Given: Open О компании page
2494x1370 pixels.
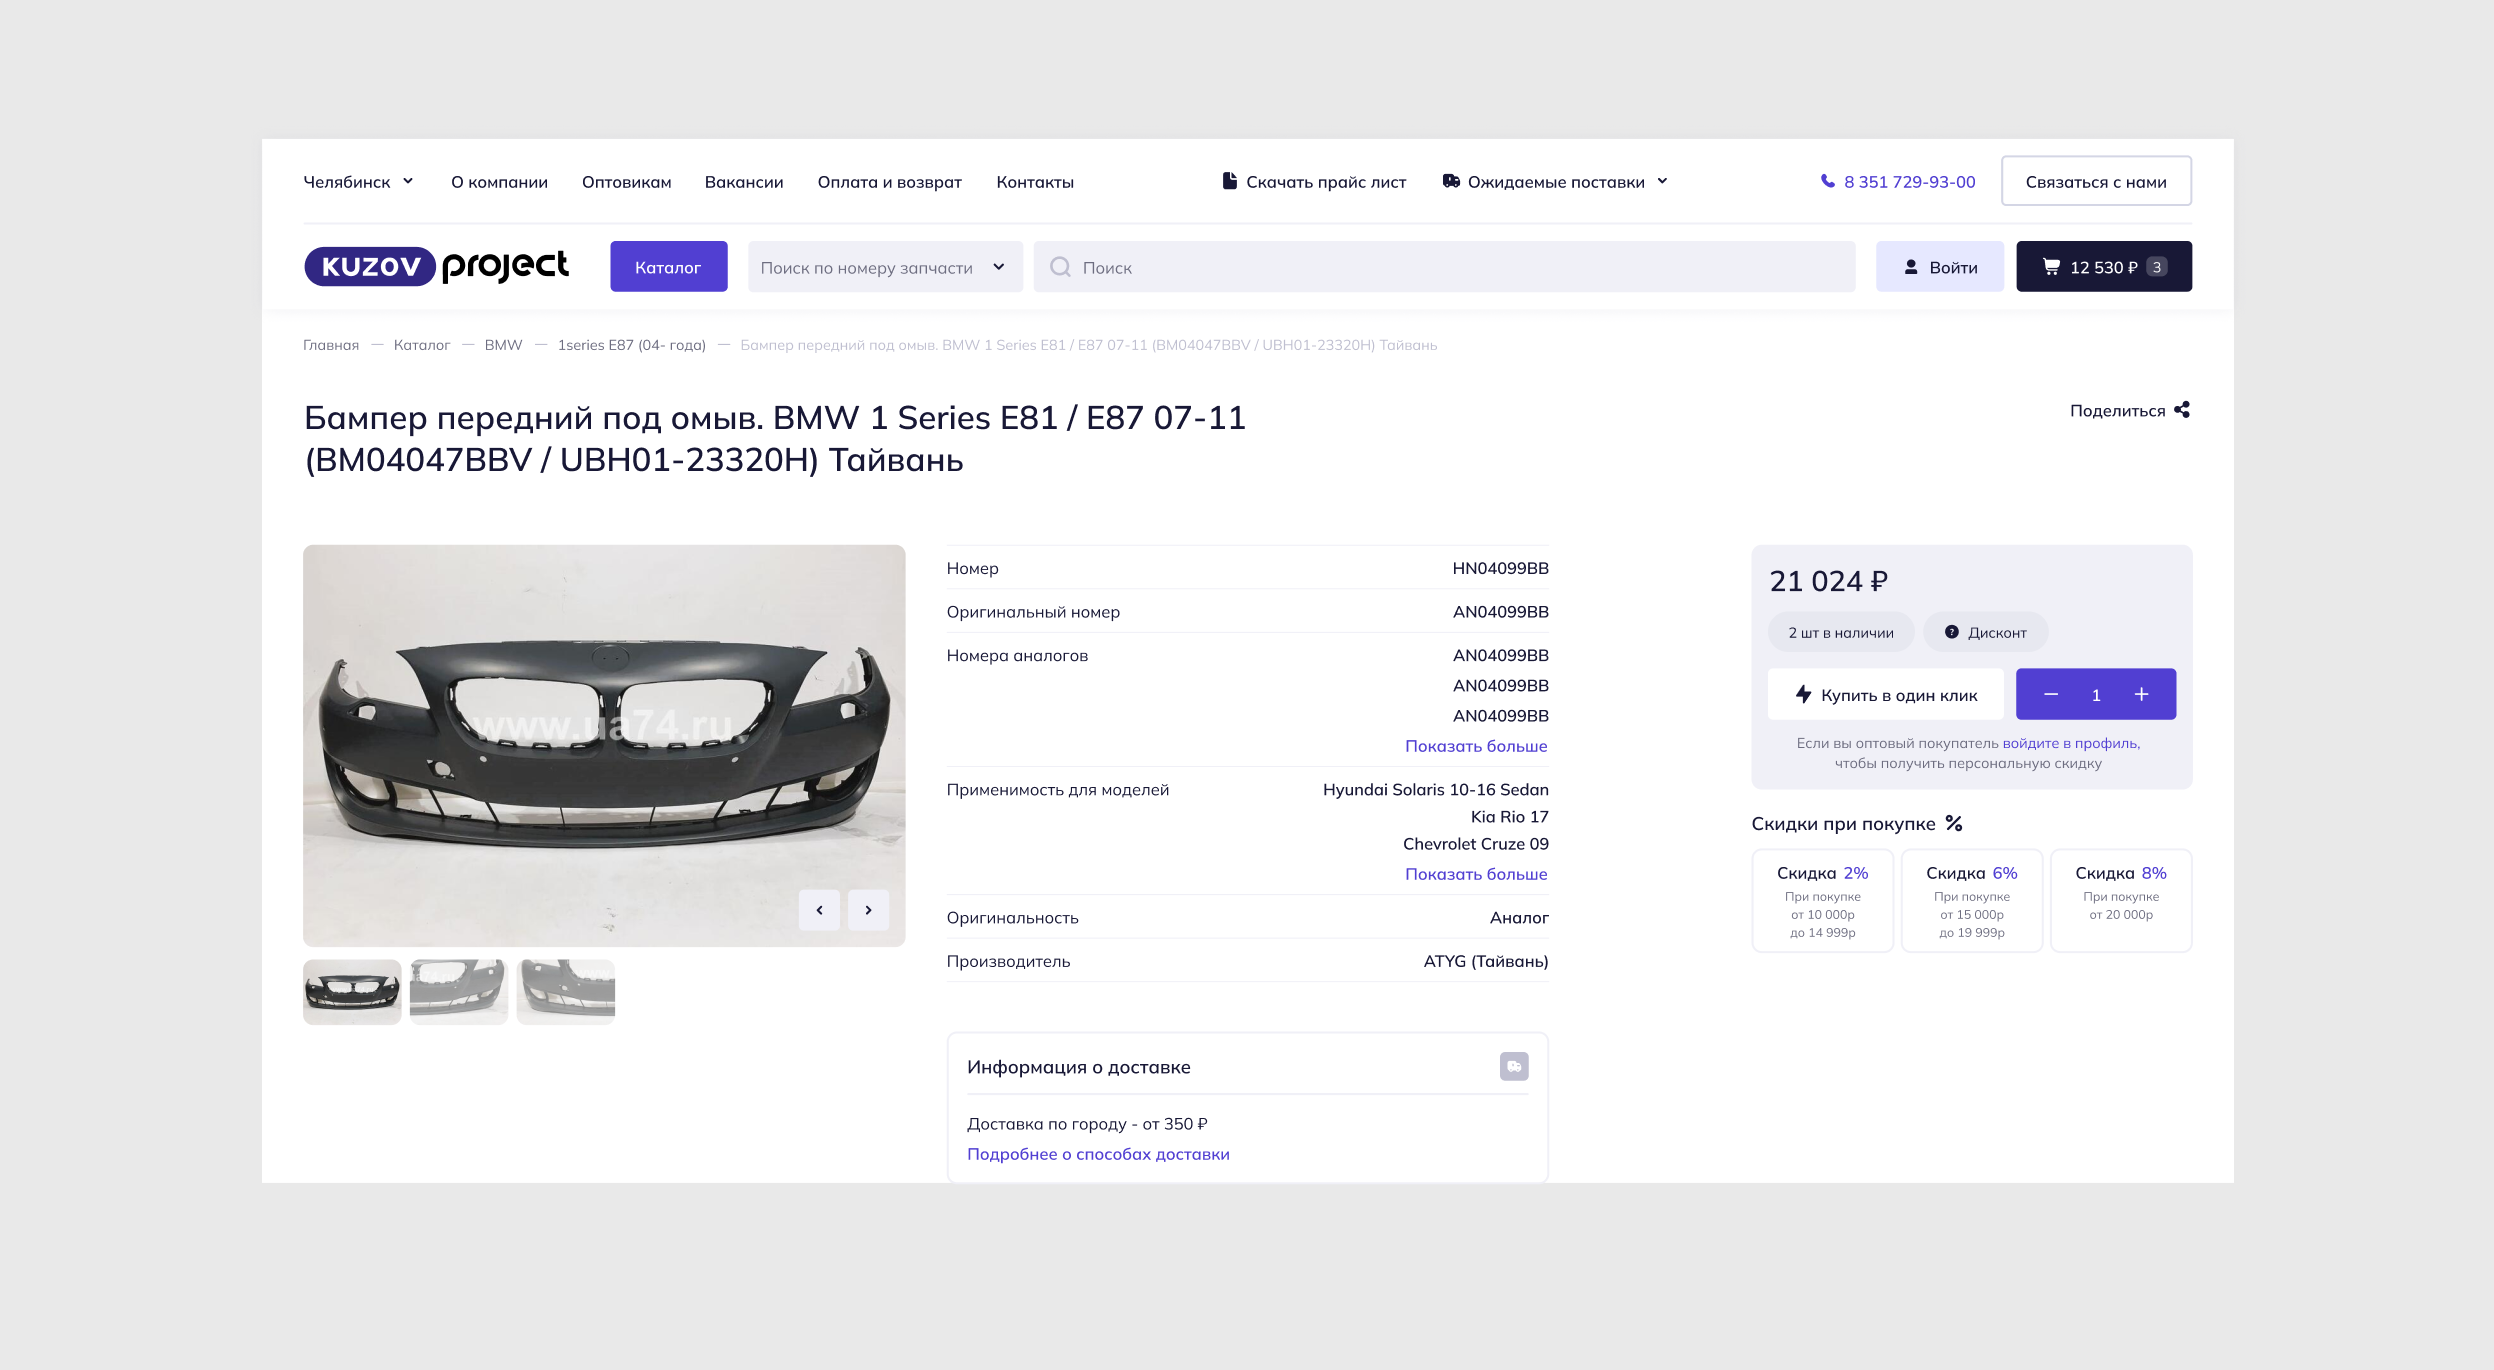Looking at the screenshot, I should (x=499, y=182).
